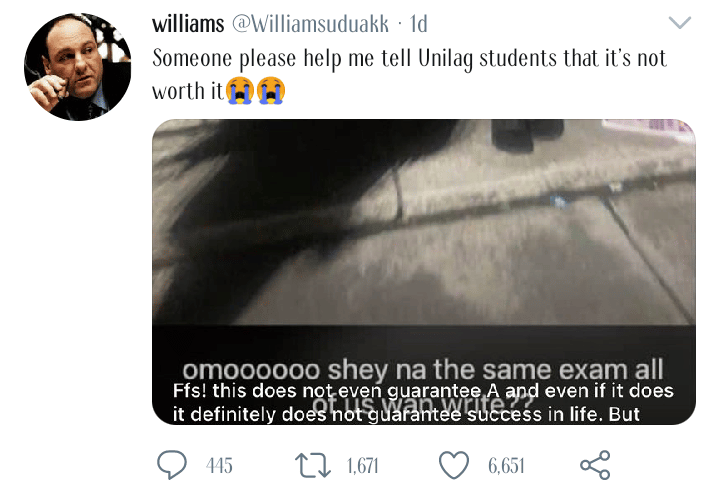Retweet this post using the arrows icon
This screenshot has width=720, height=496.
click(313, 465)
